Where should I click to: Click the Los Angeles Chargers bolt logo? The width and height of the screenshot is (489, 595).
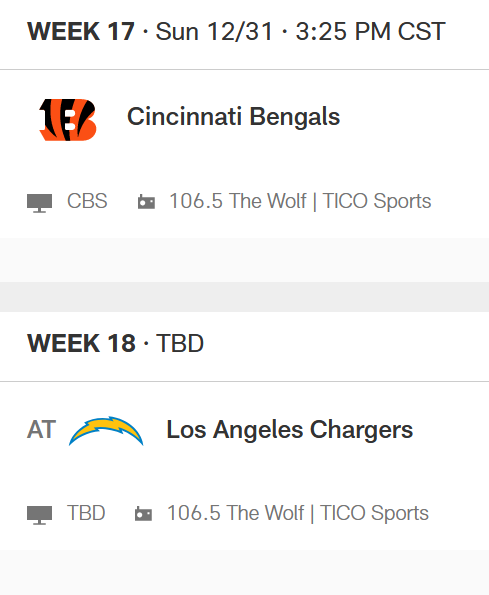click(106, 431)
